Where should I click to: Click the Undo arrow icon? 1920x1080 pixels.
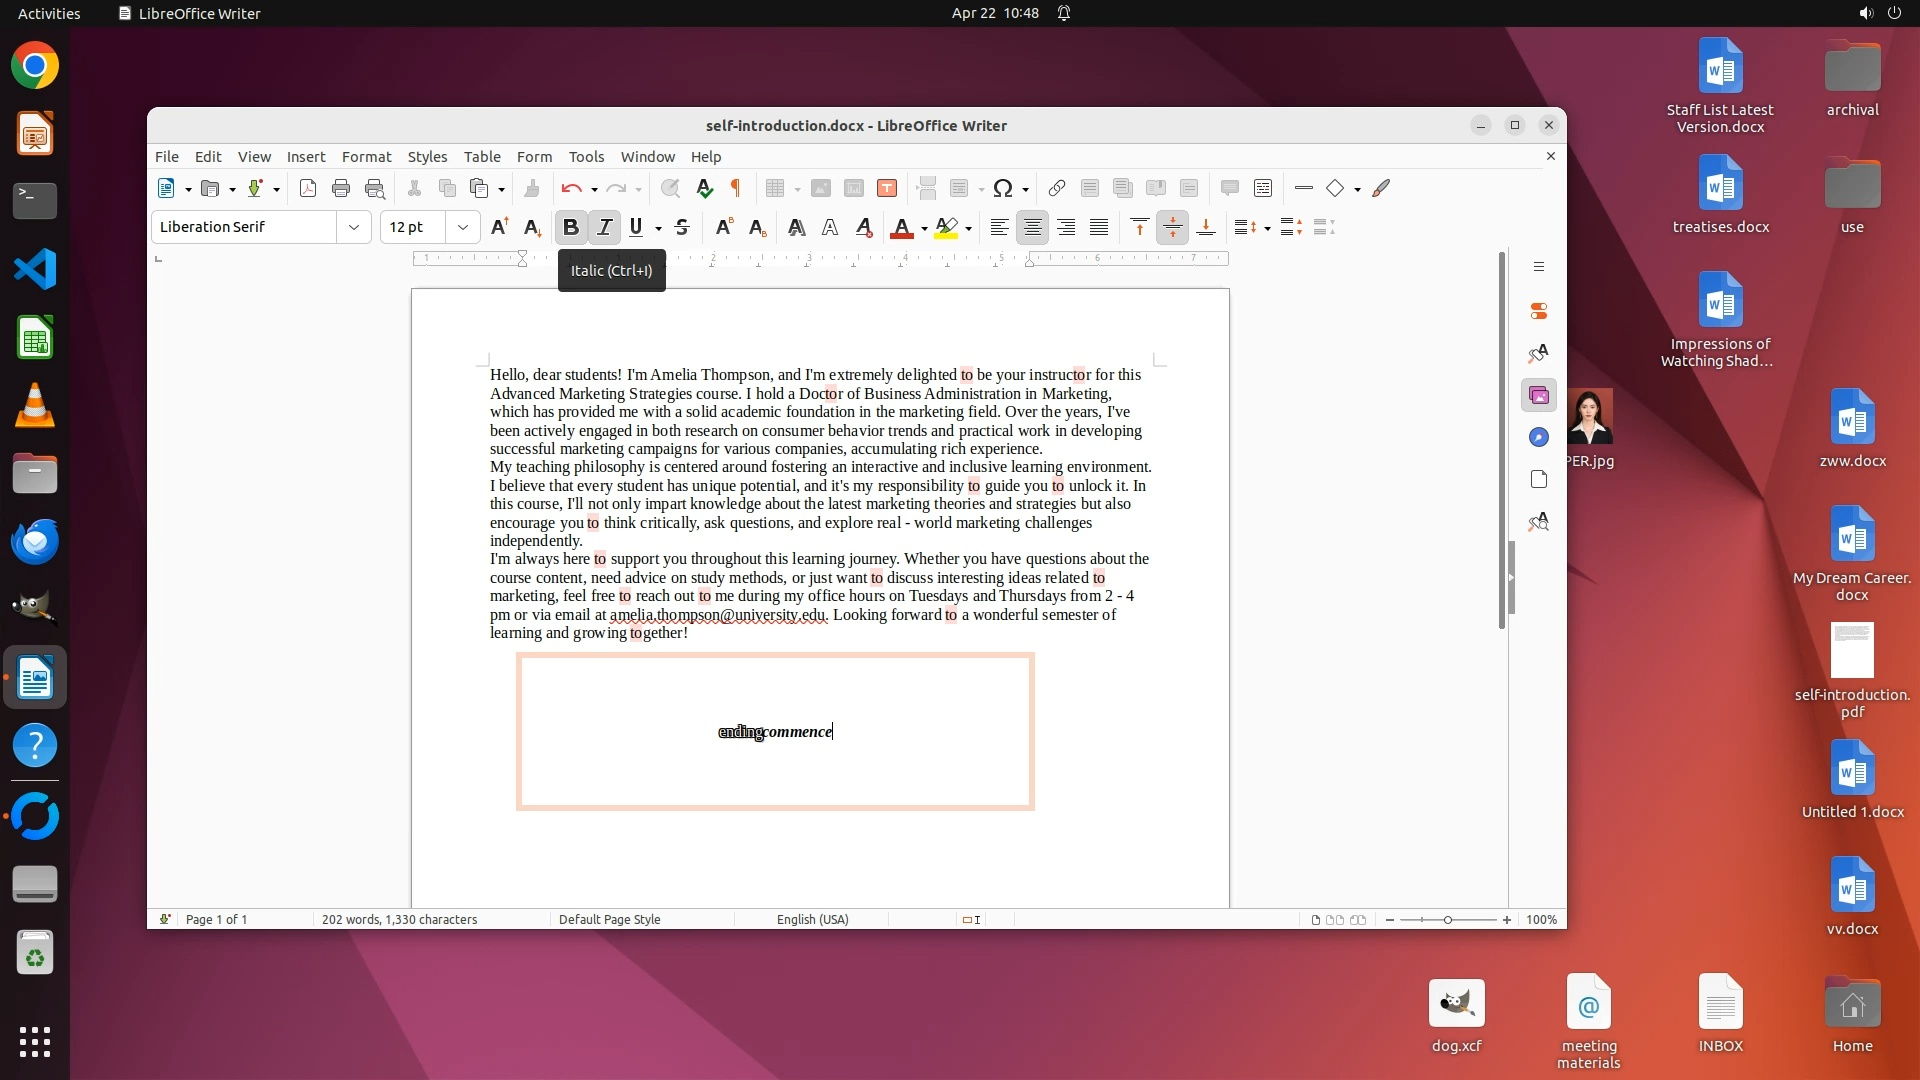coord(571,188)
